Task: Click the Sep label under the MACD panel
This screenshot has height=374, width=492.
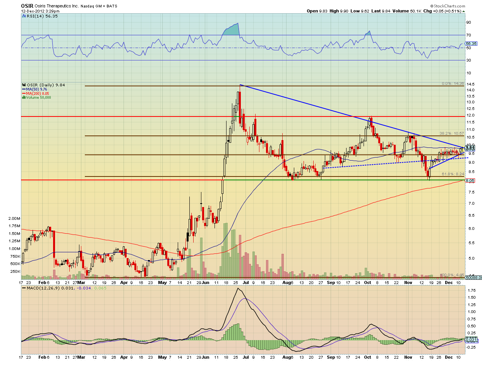Action: 330,357
